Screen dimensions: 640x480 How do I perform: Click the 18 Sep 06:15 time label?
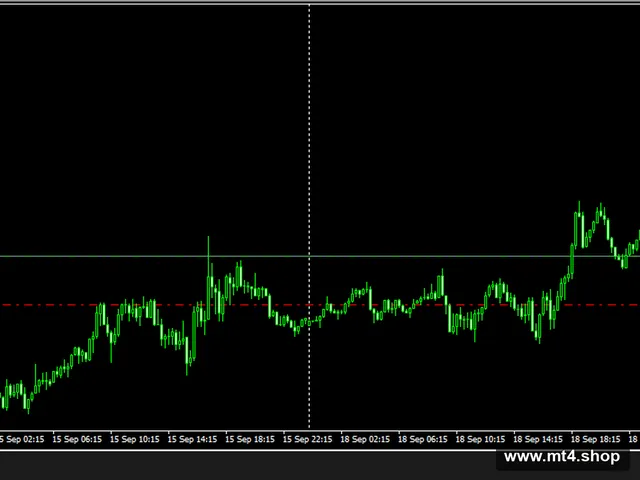click(422, 439)
